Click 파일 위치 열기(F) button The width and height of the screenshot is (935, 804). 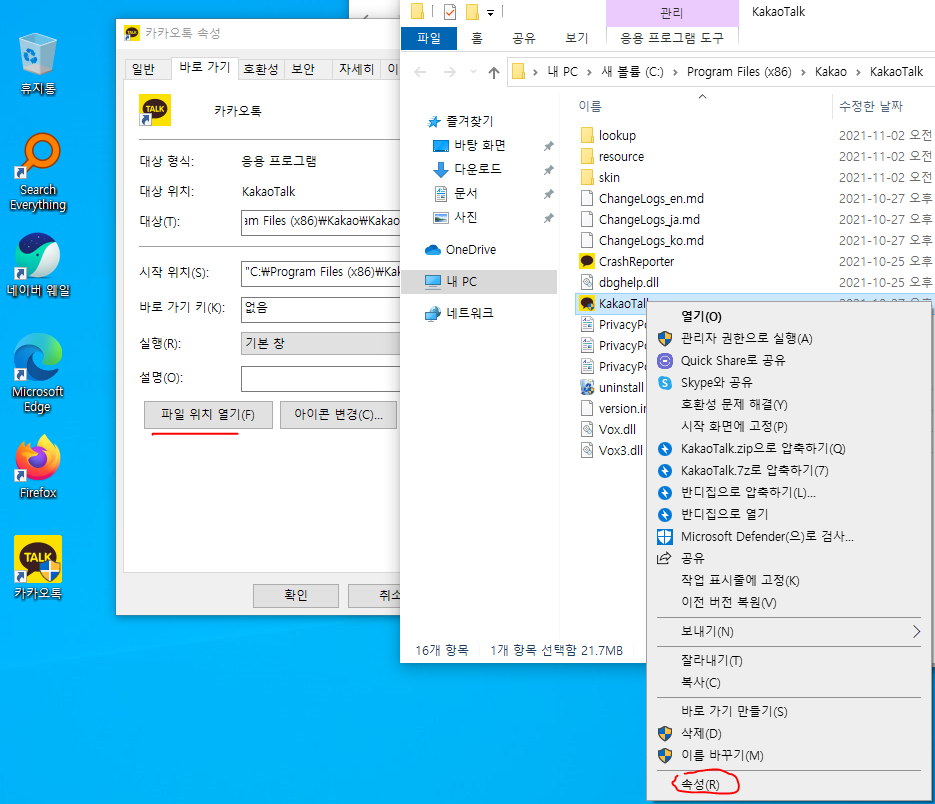coord(208,415)
